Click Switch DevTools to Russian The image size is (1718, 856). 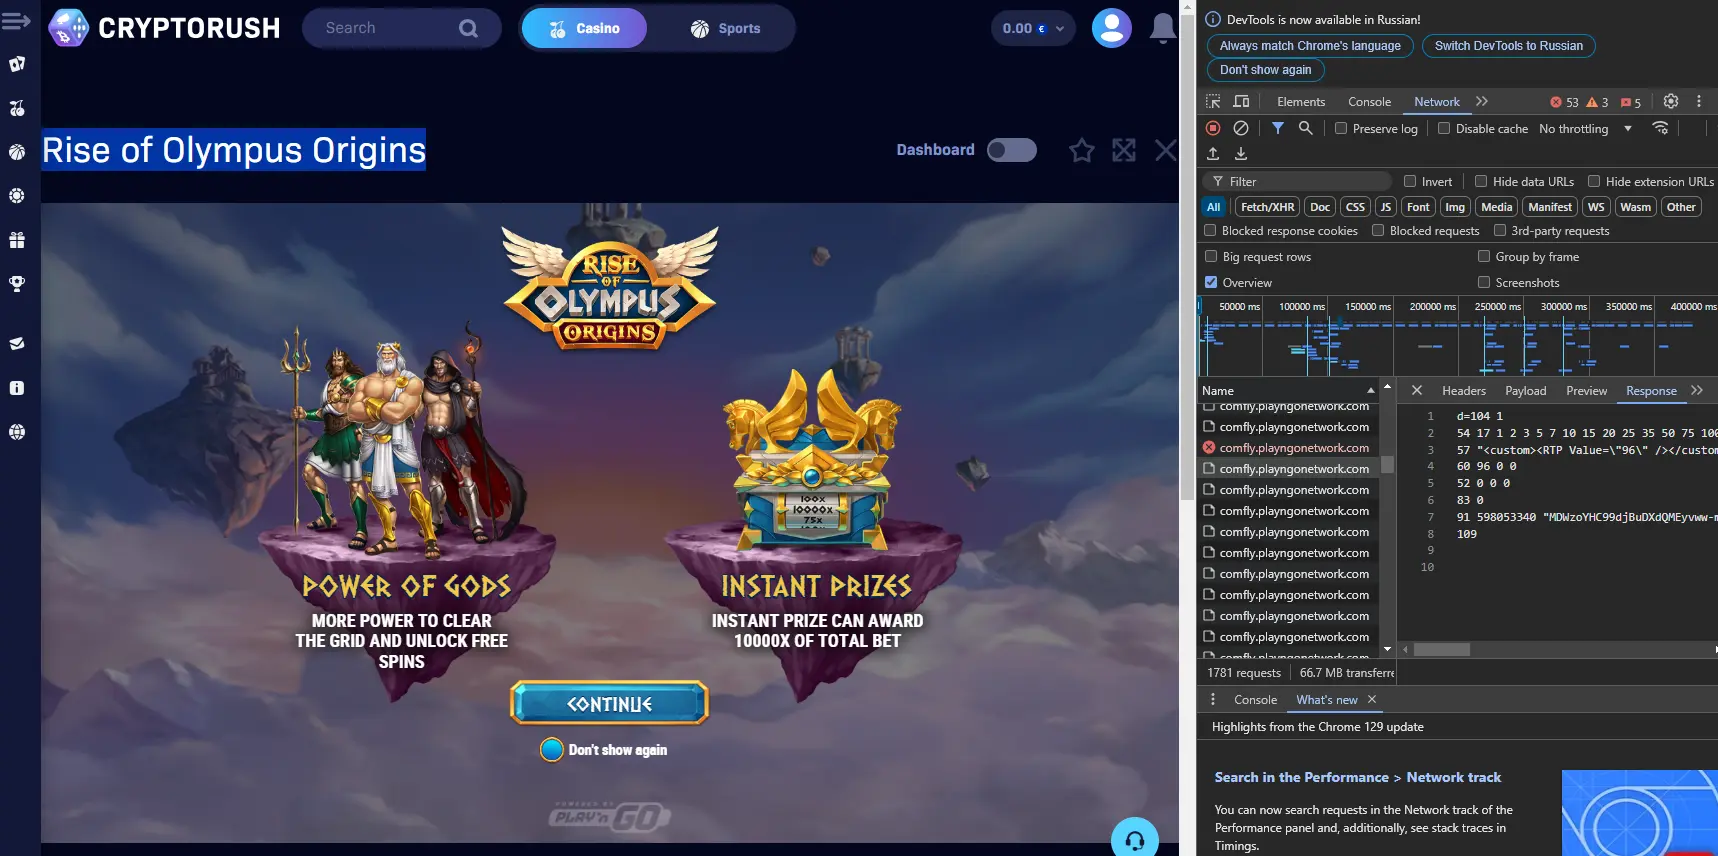point(1509,46)
